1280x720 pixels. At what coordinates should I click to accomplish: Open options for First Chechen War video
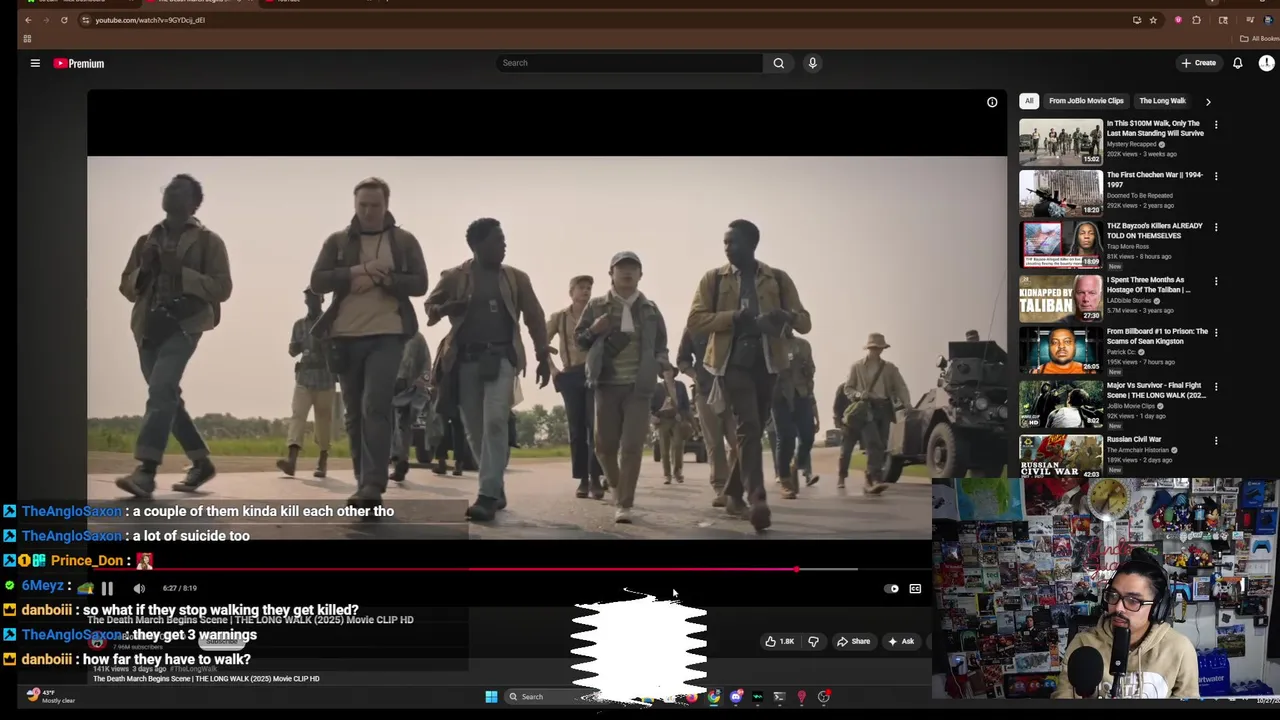1216,176
